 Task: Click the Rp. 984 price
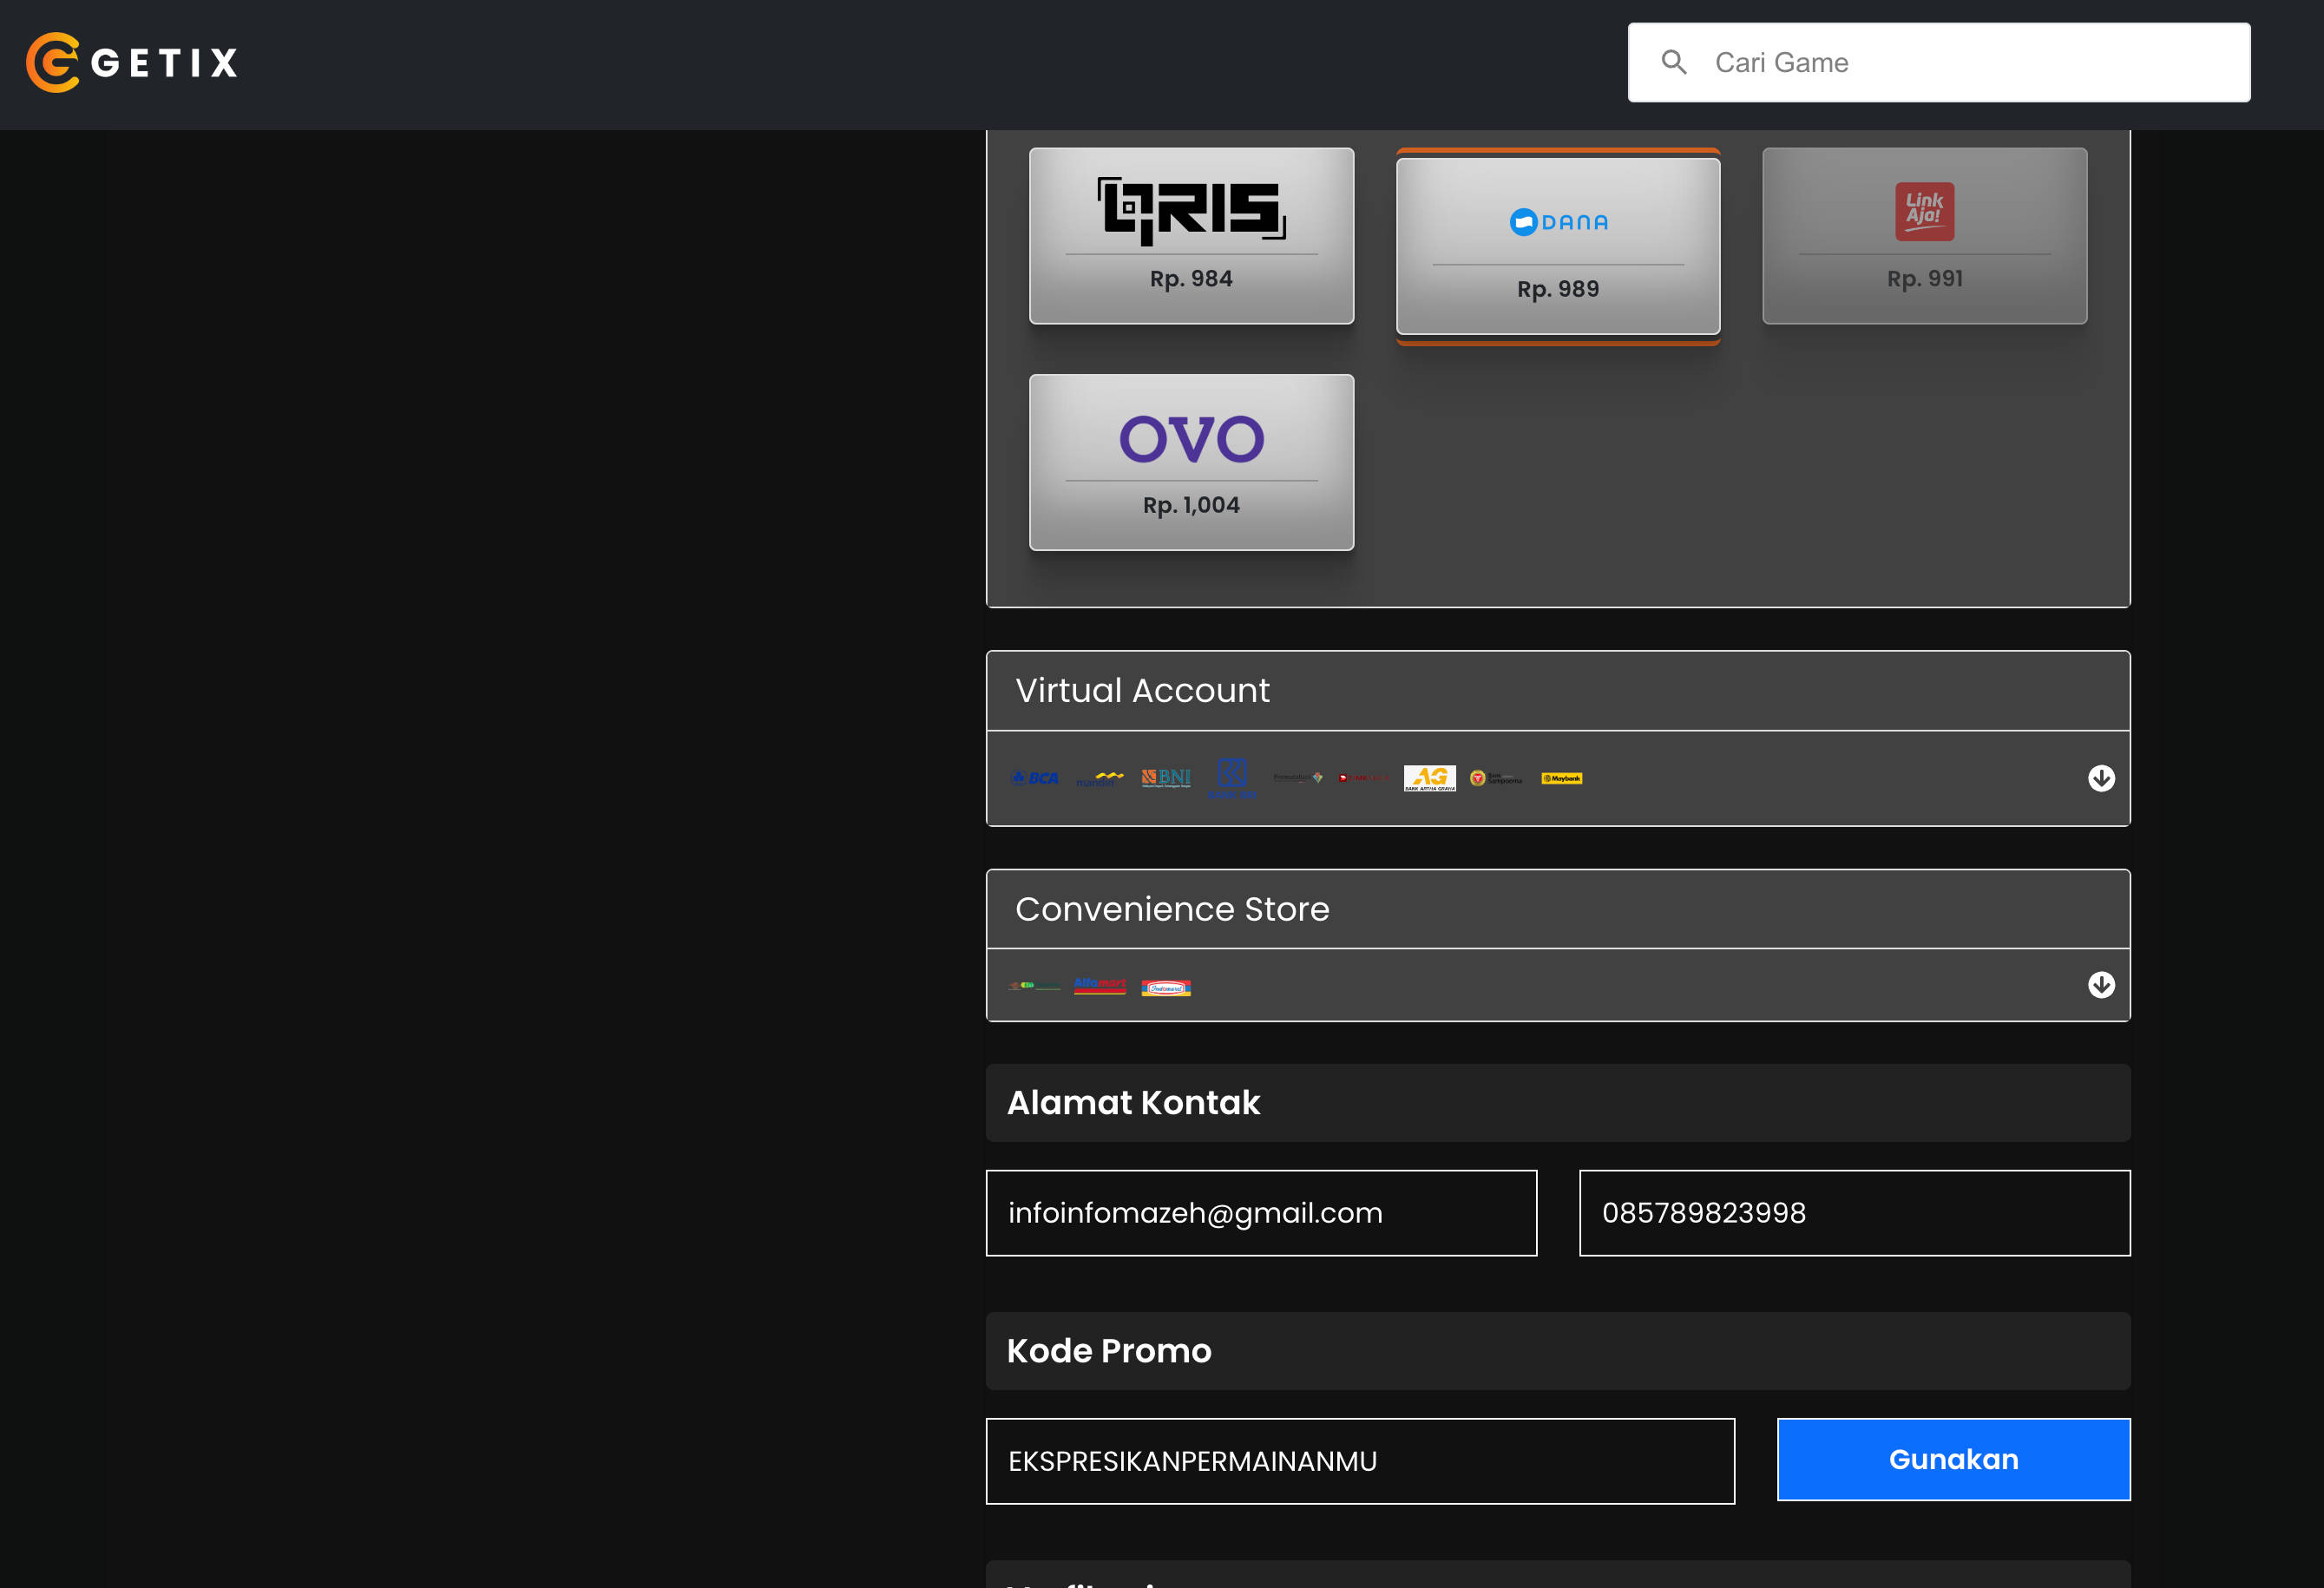[1191, 279]
